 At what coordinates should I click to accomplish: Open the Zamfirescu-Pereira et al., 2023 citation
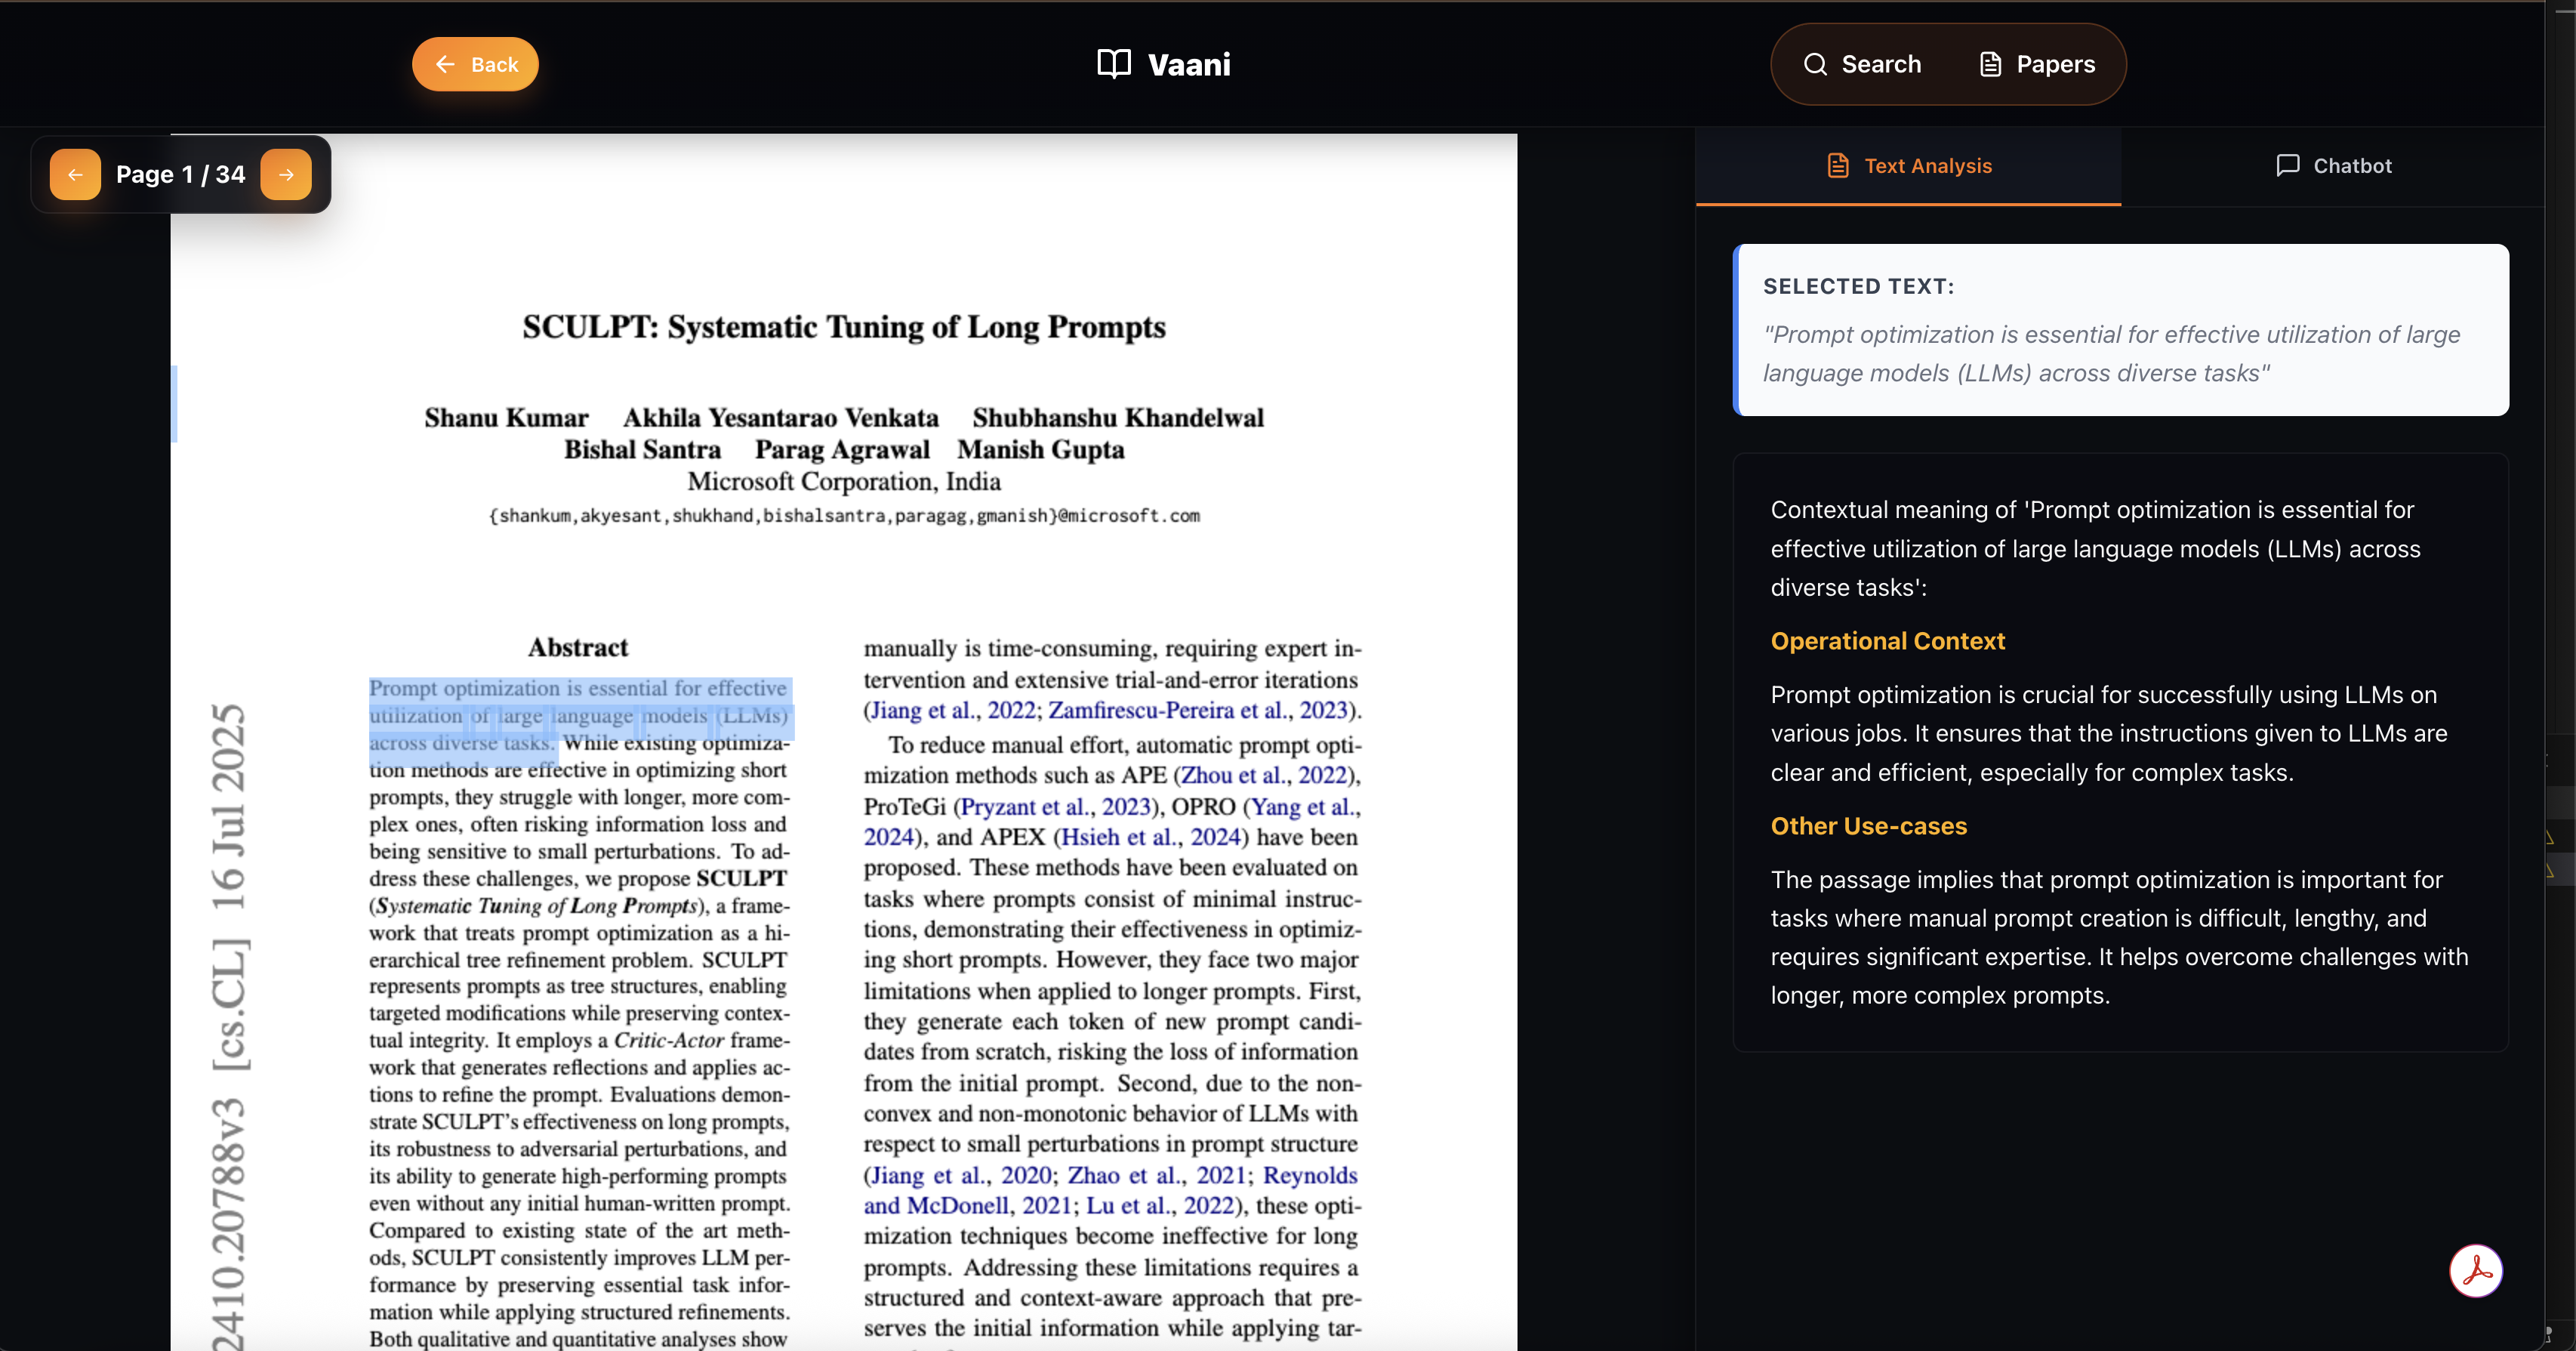point(1197,710)
